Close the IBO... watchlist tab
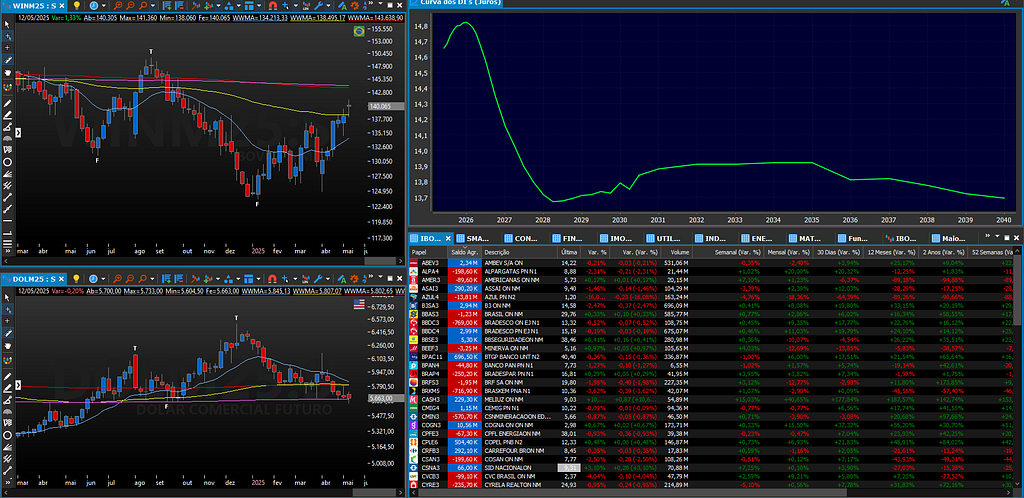 (447, 238)
